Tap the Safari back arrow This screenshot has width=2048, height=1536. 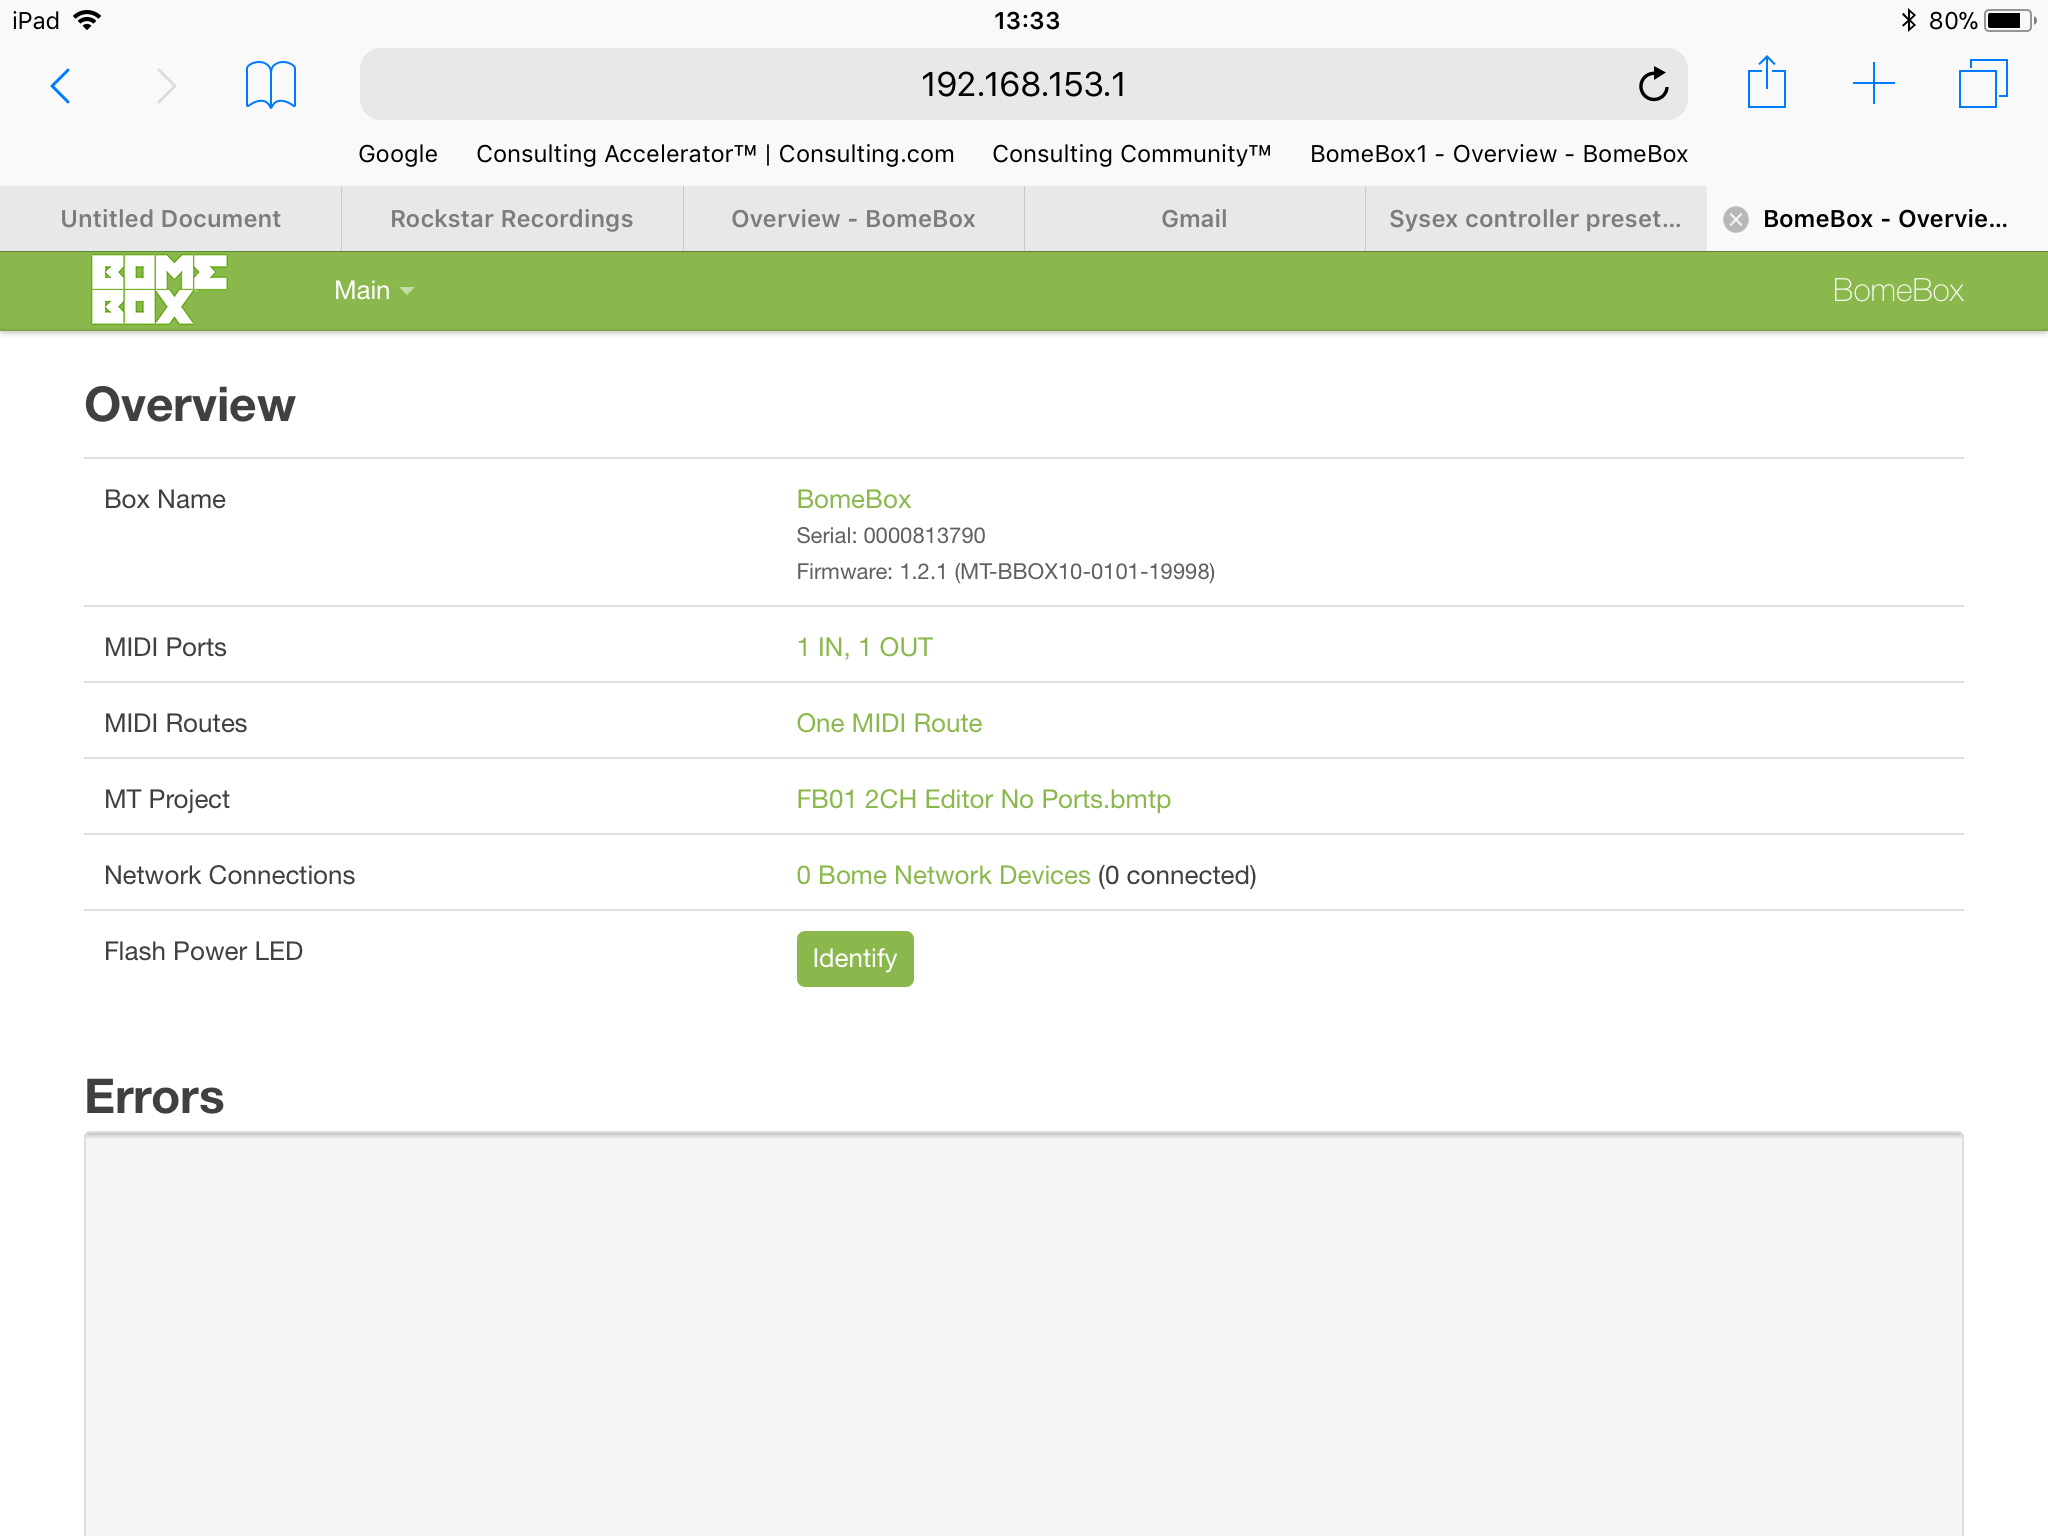click(61, 85)
